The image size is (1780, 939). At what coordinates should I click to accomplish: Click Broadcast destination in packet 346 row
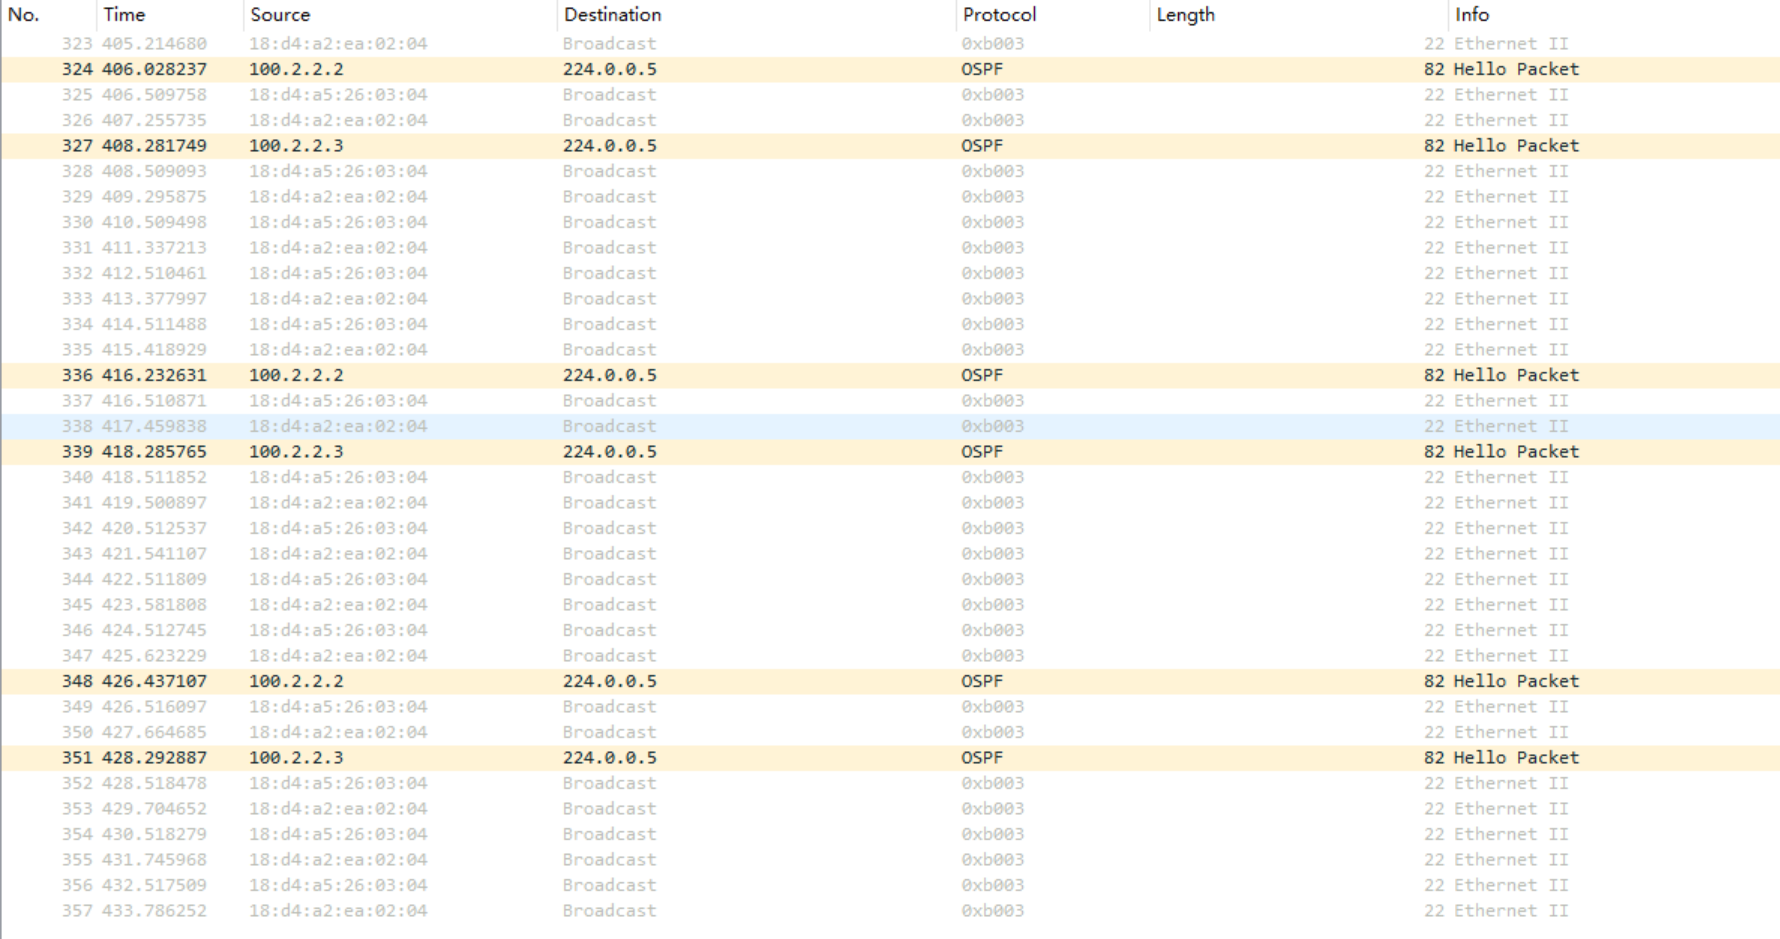(x=609, y=630)
